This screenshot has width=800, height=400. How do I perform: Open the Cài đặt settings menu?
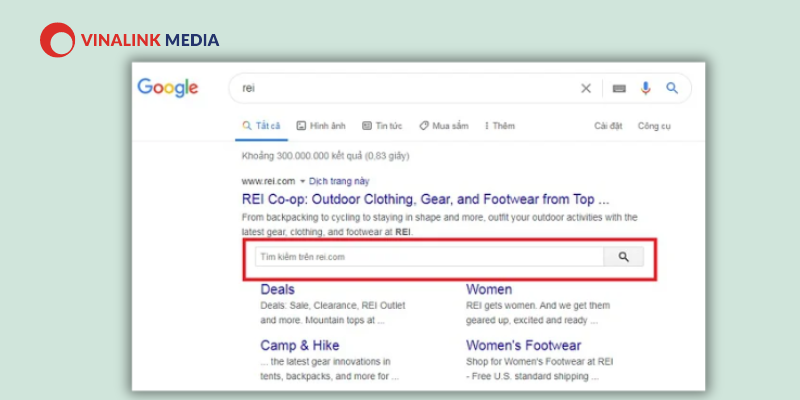point(608,126)
